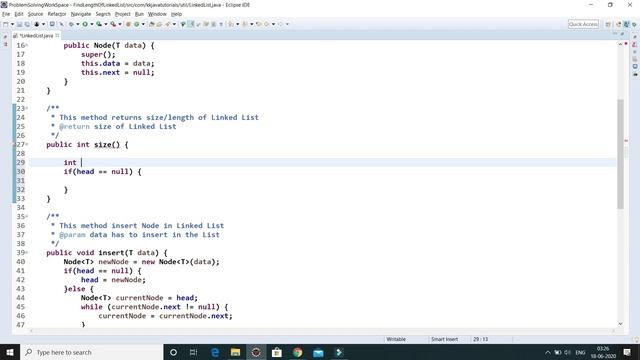Click the Coverage run icon

coord(99,24)
